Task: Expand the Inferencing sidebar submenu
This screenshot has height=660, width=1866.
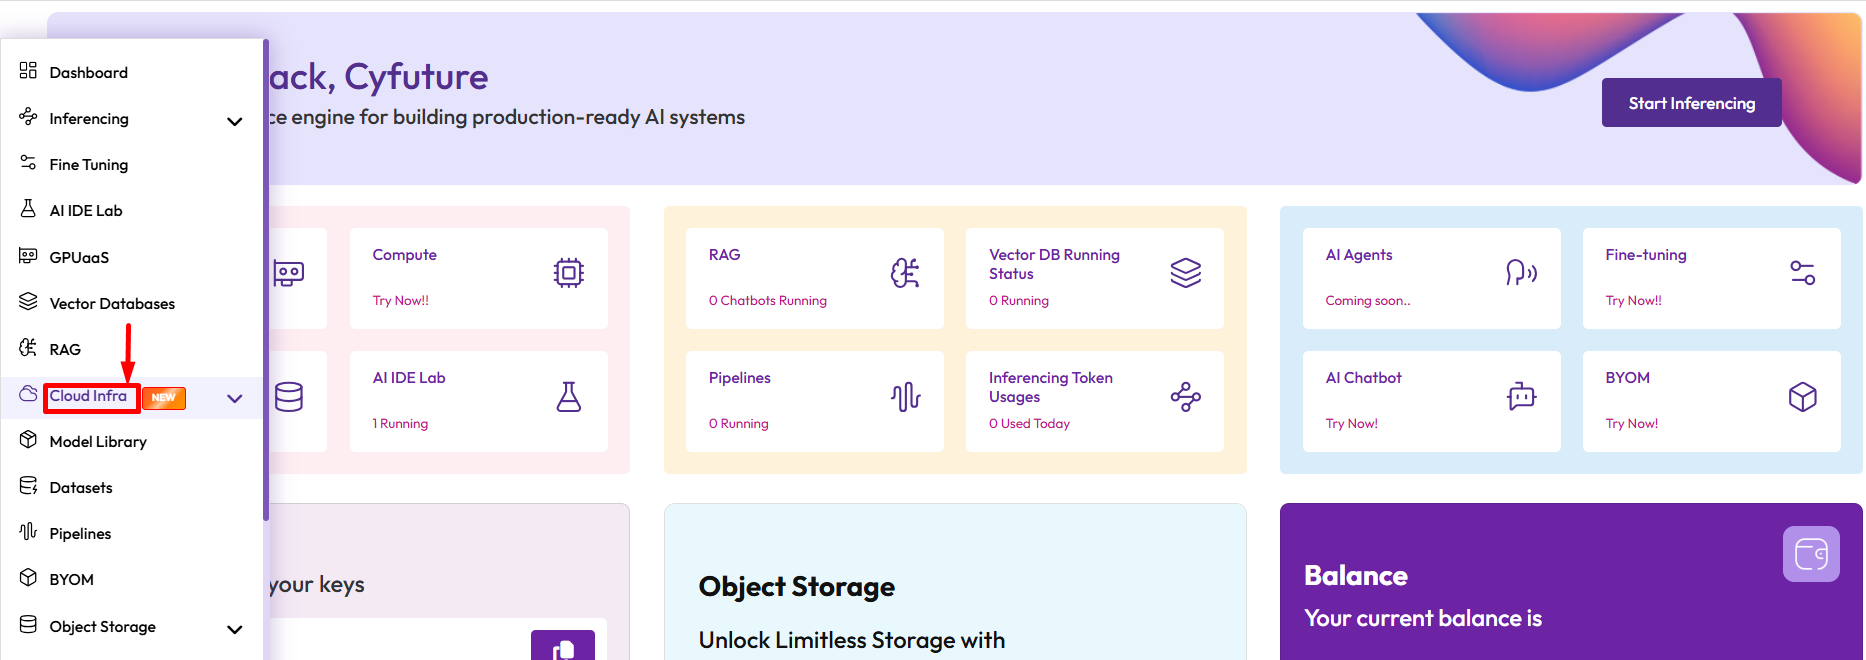Action: 235,122
